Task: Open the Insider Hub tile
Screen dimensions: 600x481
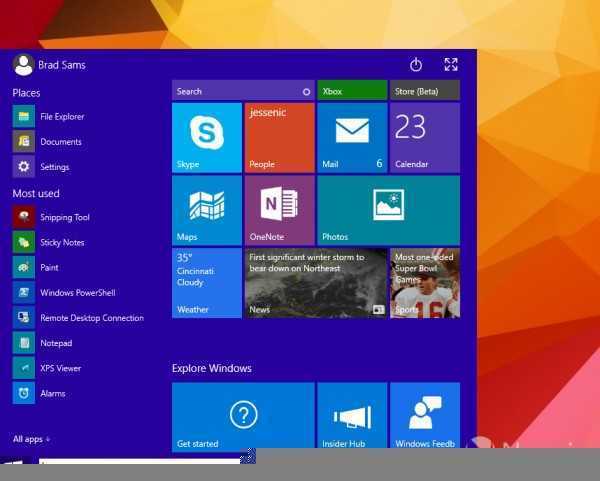Action: (352, 416)
